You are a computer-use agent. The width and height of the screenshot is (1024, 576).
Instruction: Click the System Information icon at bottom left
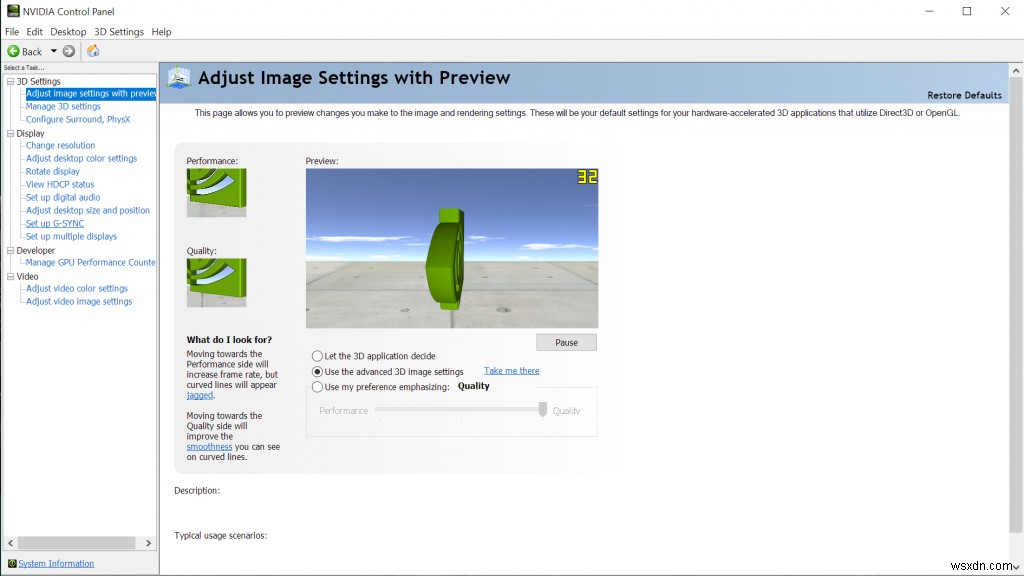click(x=10, y=563)
